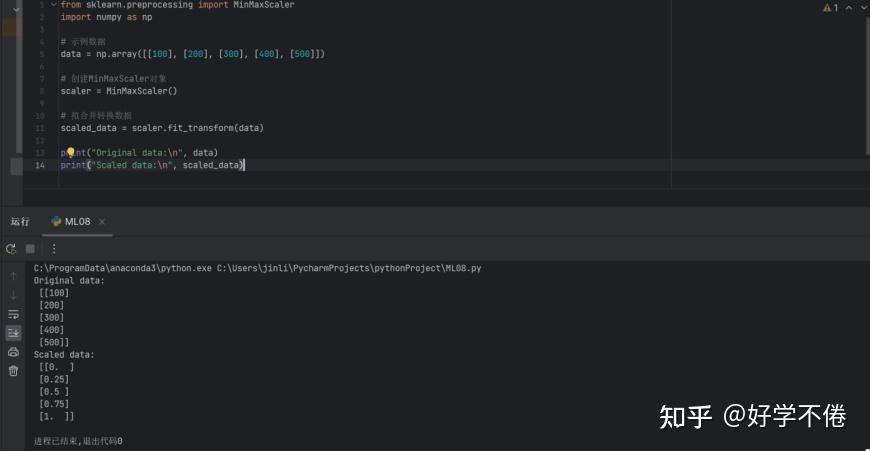Click the [300] output value
Viewport: 870px width, 452px height.
click(x=52, y=318)
